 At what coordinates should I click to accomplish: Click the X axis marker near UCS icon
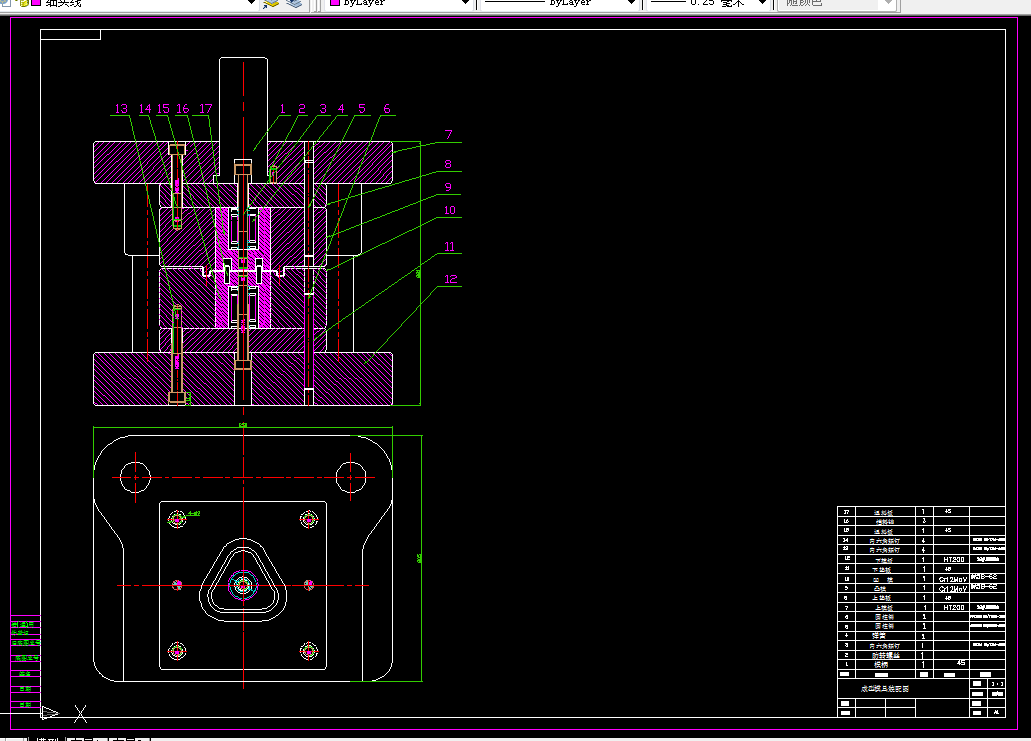point(80,713)
